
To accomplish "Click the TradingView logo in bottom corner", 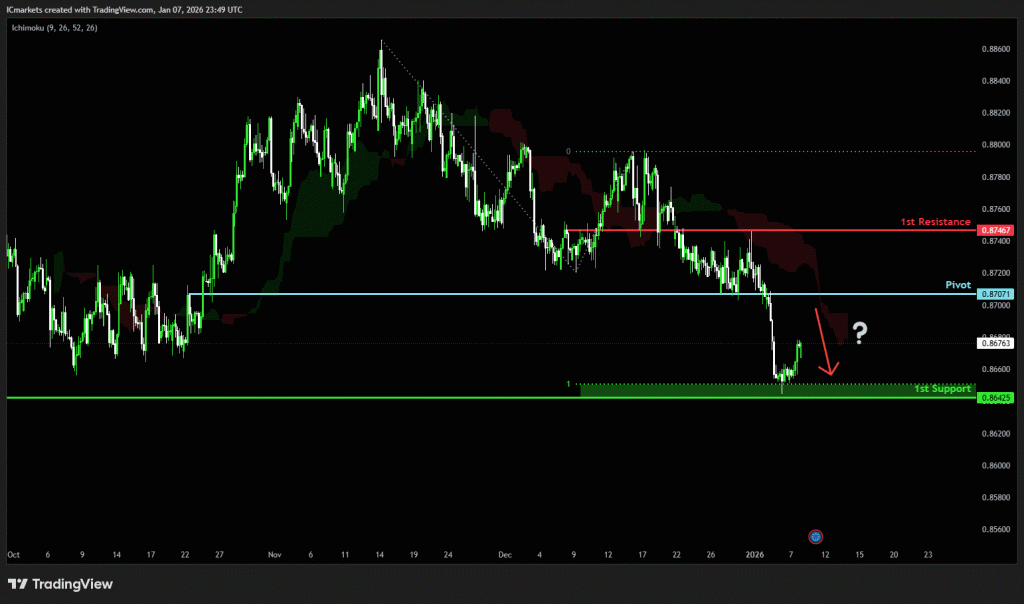I will (x=62, y=584).
